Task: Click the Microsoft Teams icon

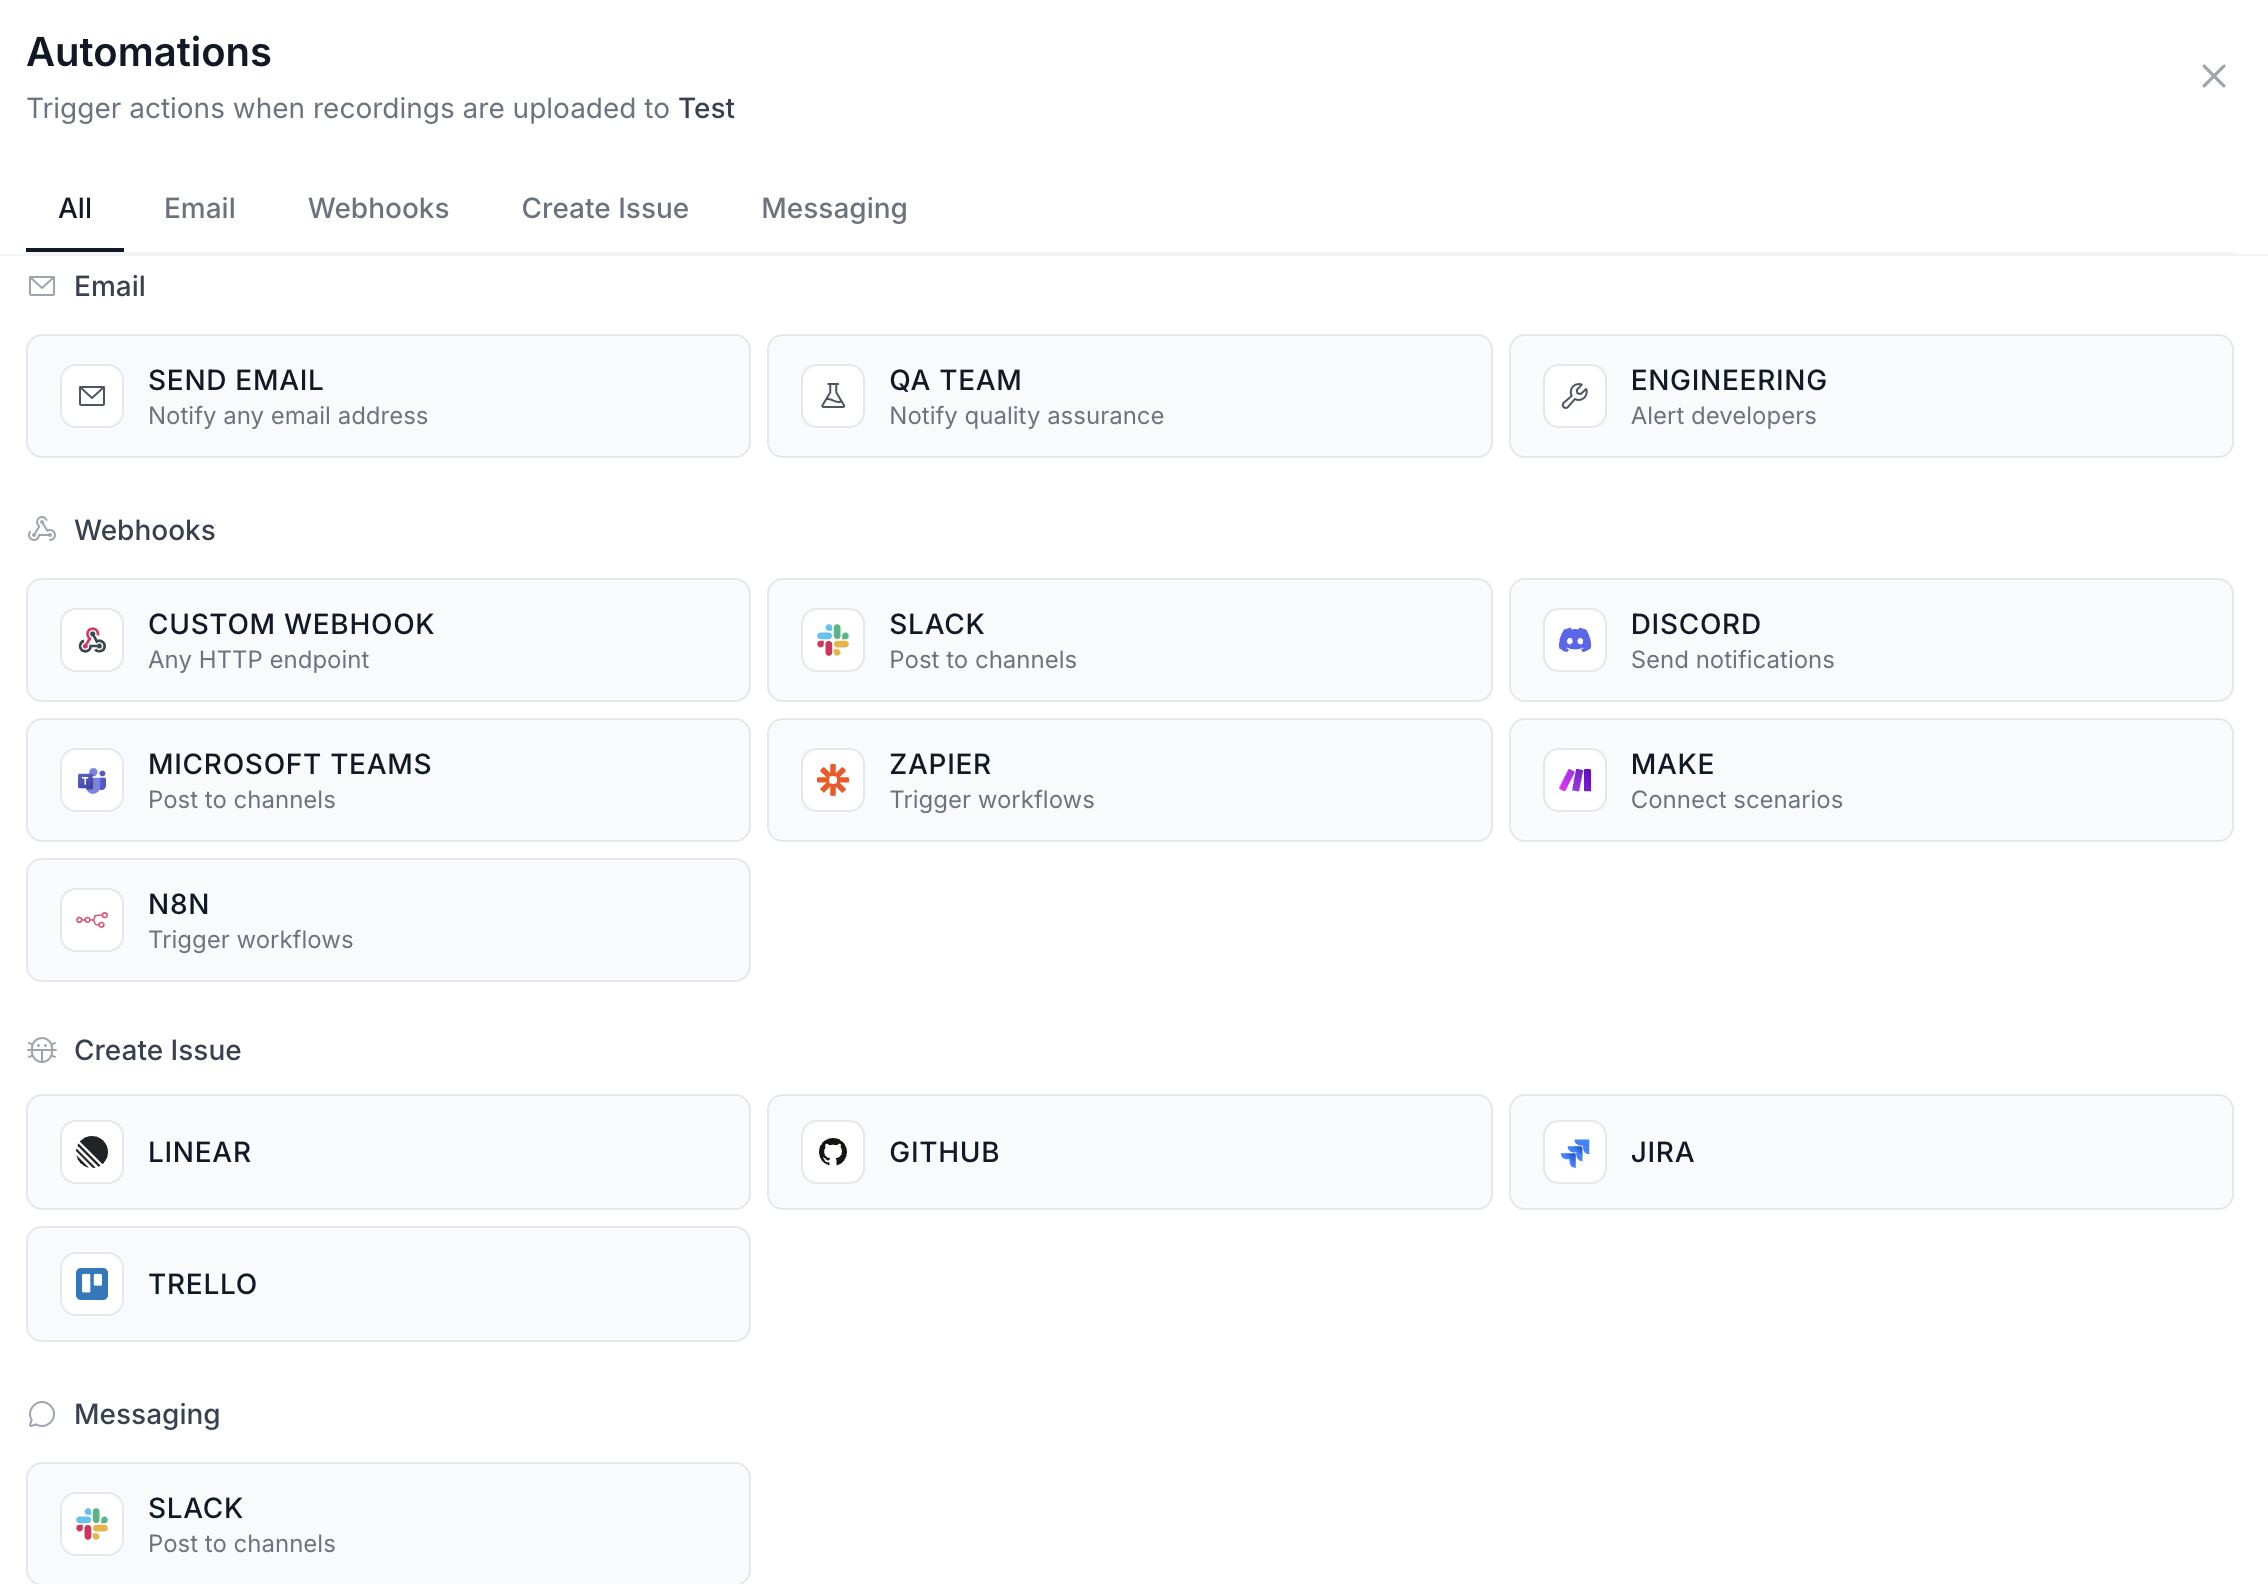Action: pyautogui.click(x=92, y=780)
